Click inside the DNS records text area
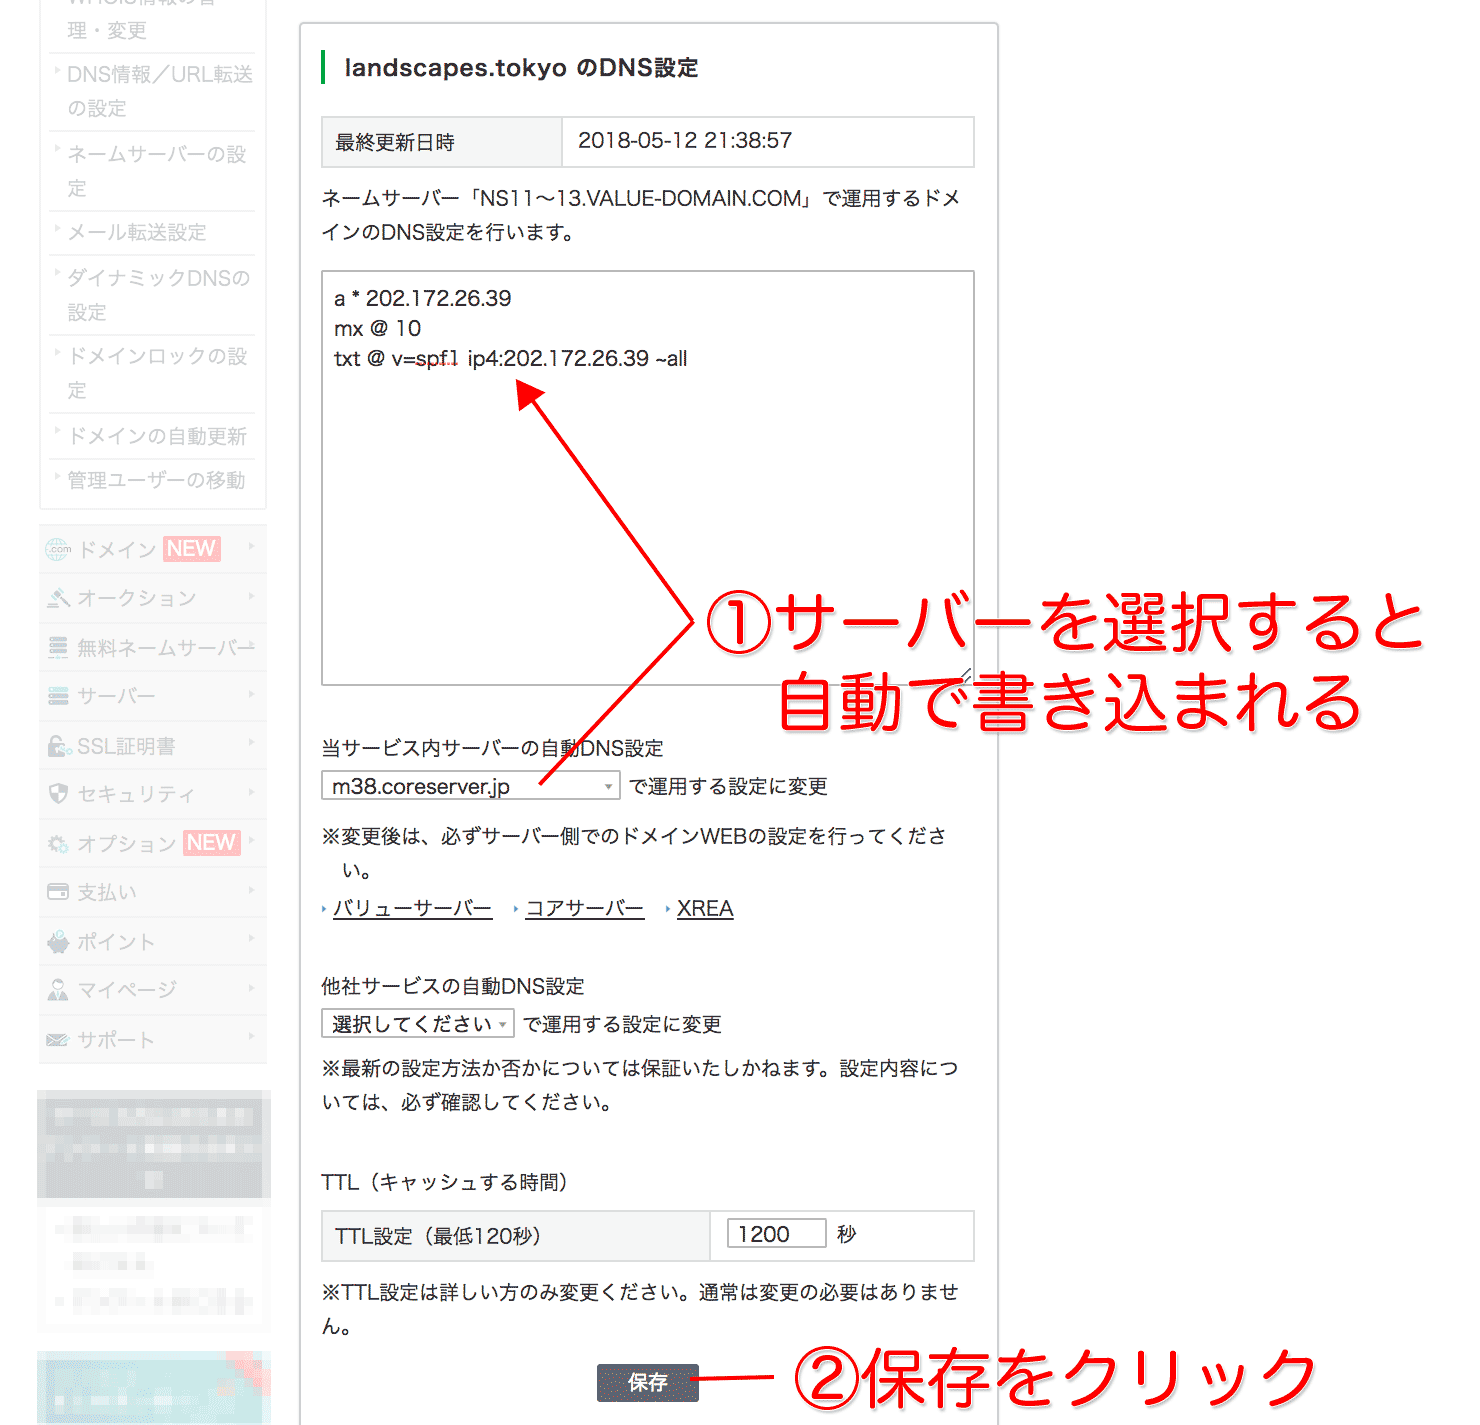The height and width of the screenshot is (1425, 1480). coord(648,478)
